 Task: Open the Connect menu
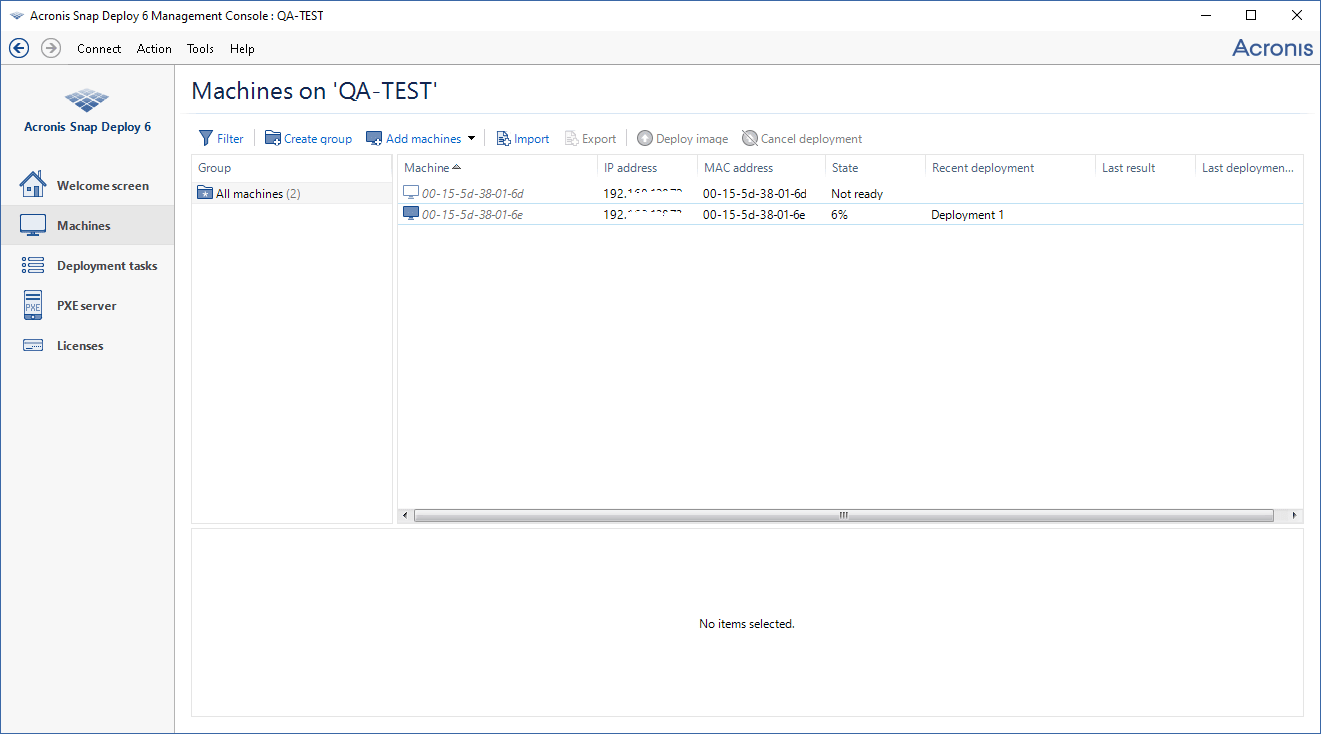point(99,48)
